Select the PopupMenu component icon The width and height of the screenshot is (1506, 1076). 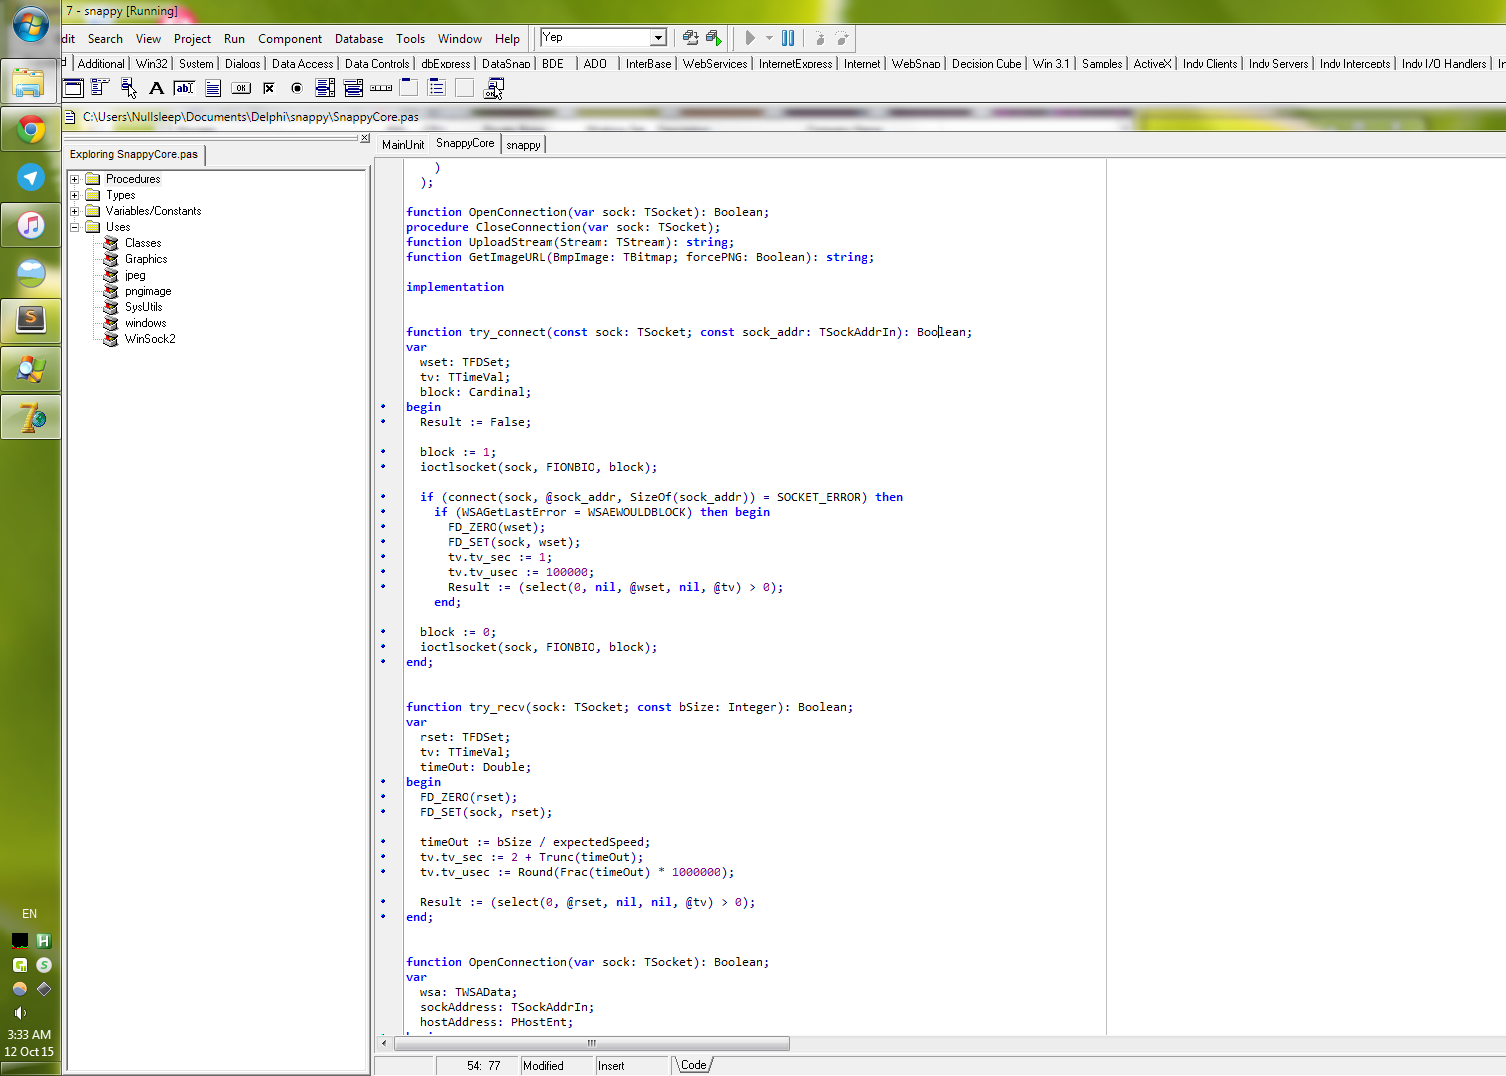tap(128, 88)
